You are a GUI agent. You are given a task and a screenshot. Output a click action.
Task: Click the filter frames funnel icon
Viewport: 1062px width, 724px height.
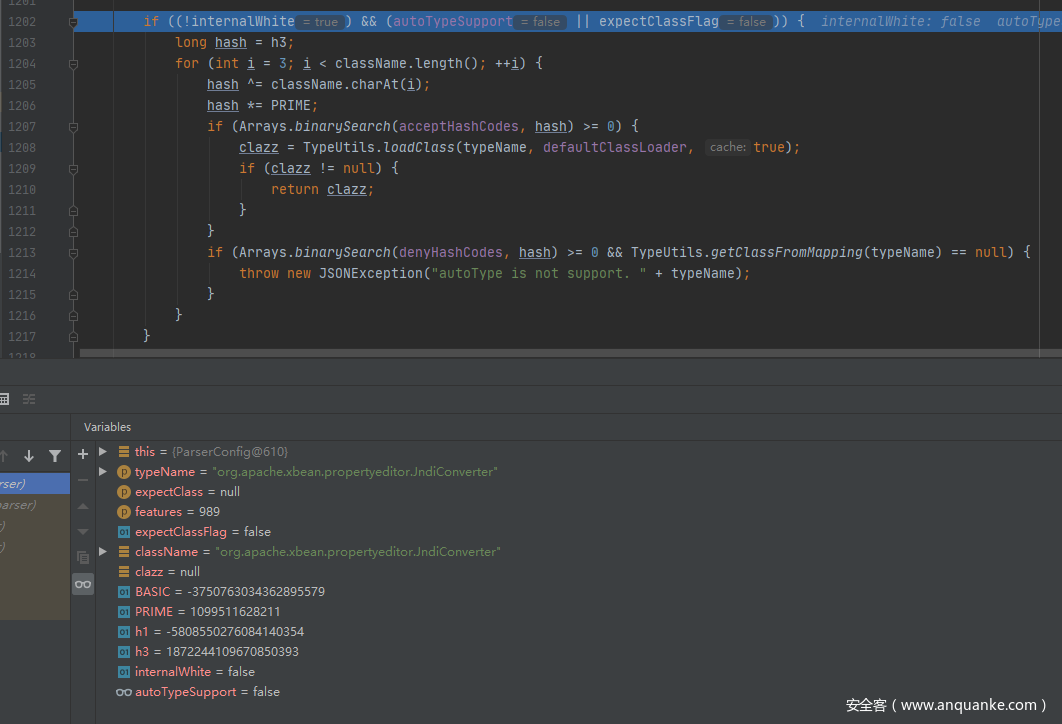click(x=55, y=456)
